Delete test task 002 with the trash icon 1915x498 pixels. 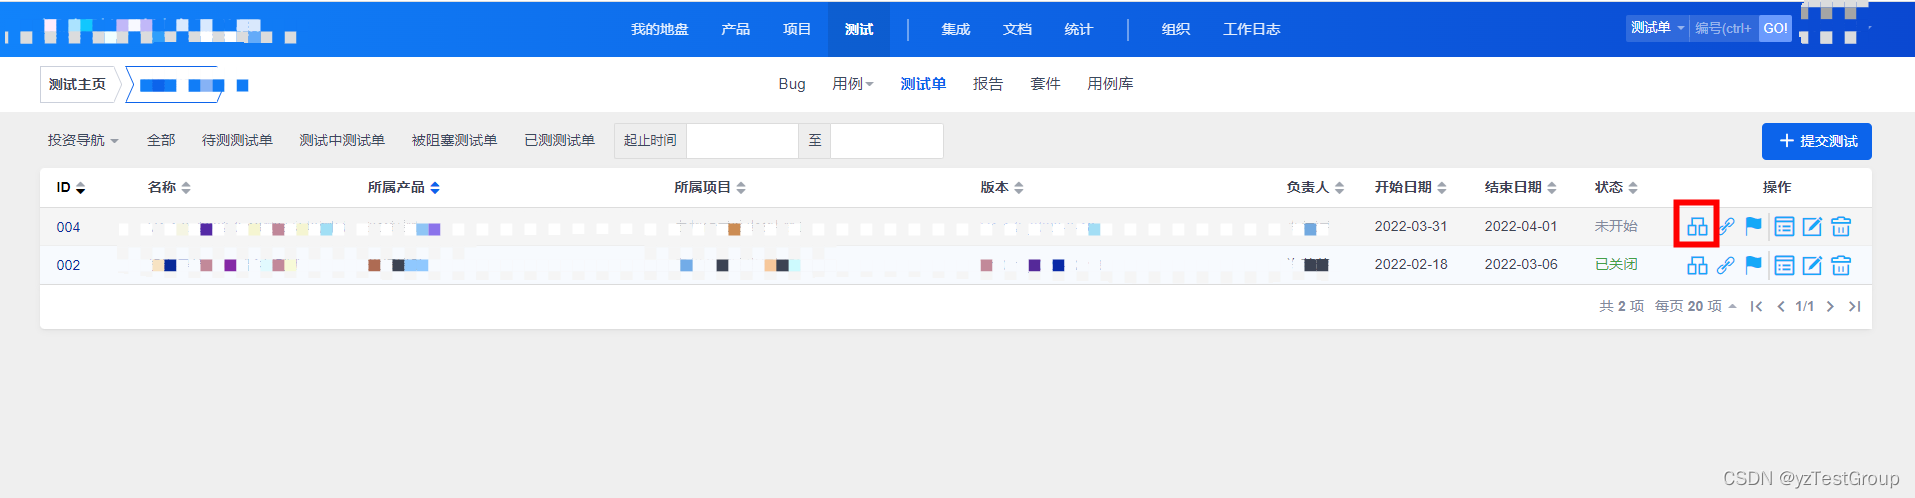1841,265
